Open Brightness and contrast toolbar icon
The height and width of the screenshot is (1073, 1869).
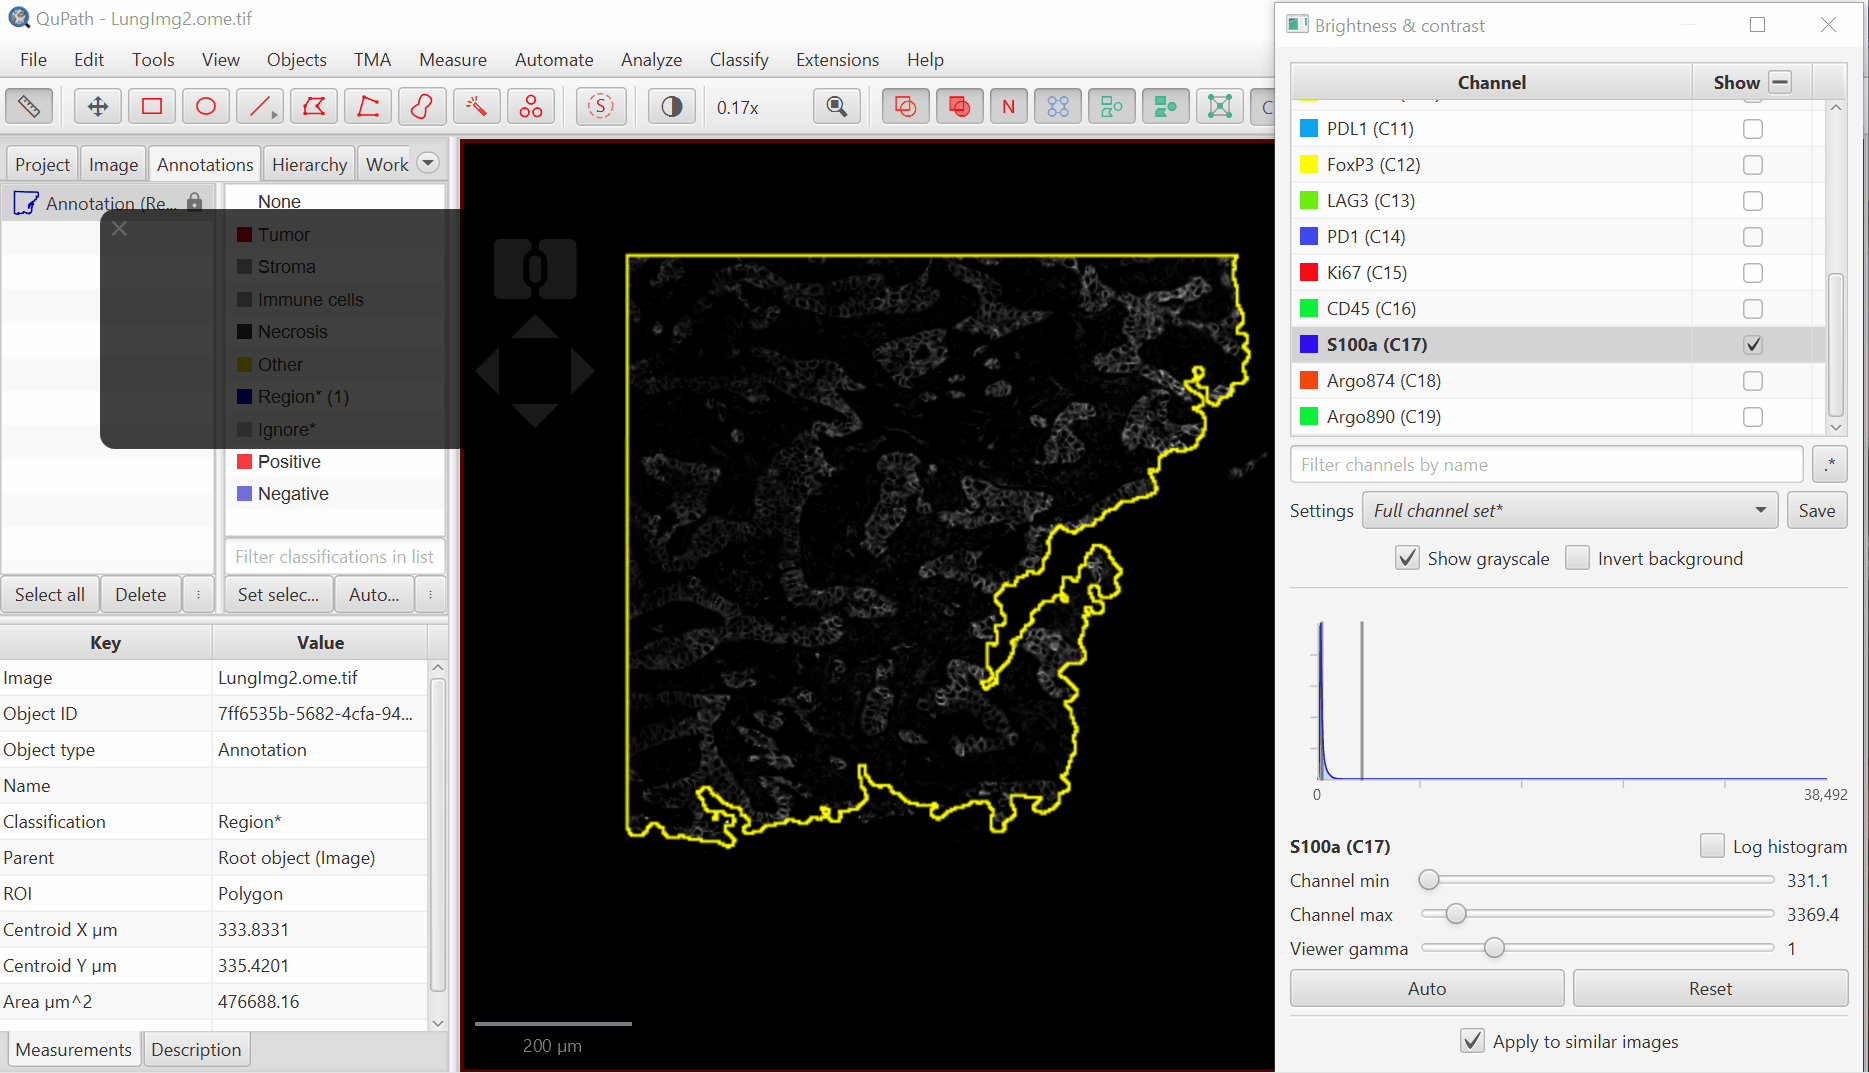tap(671, 107)
